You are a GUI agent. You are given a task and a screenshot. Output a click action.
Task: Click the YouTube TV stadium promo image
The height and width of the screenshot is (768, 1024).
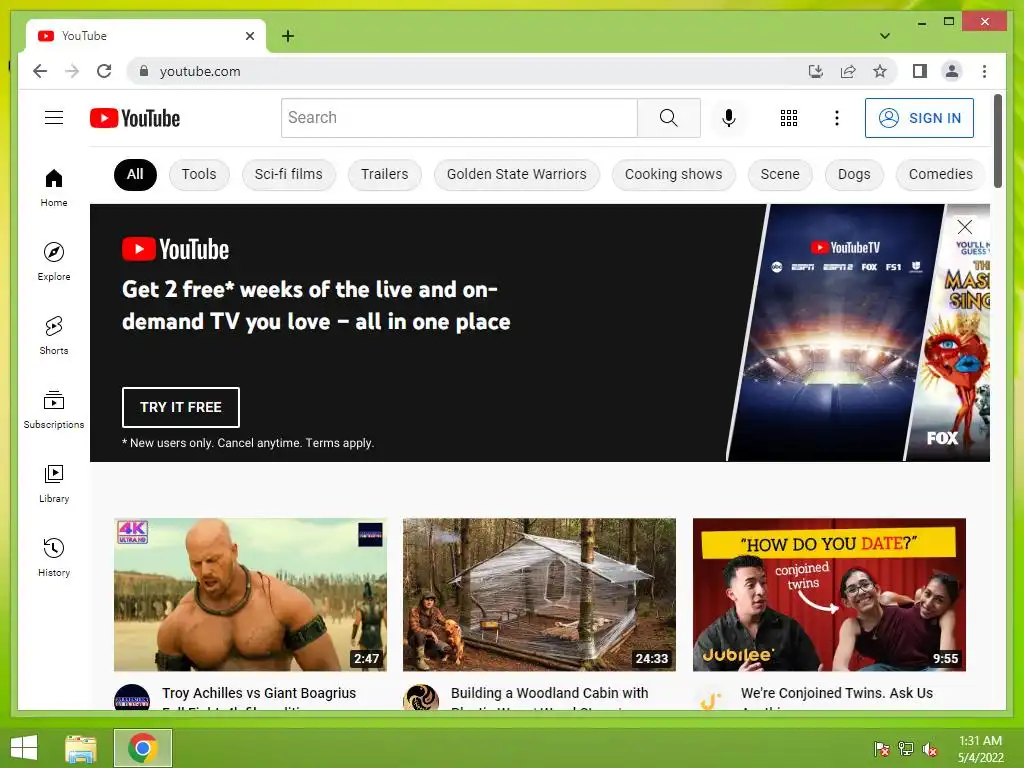pos(836,333)
